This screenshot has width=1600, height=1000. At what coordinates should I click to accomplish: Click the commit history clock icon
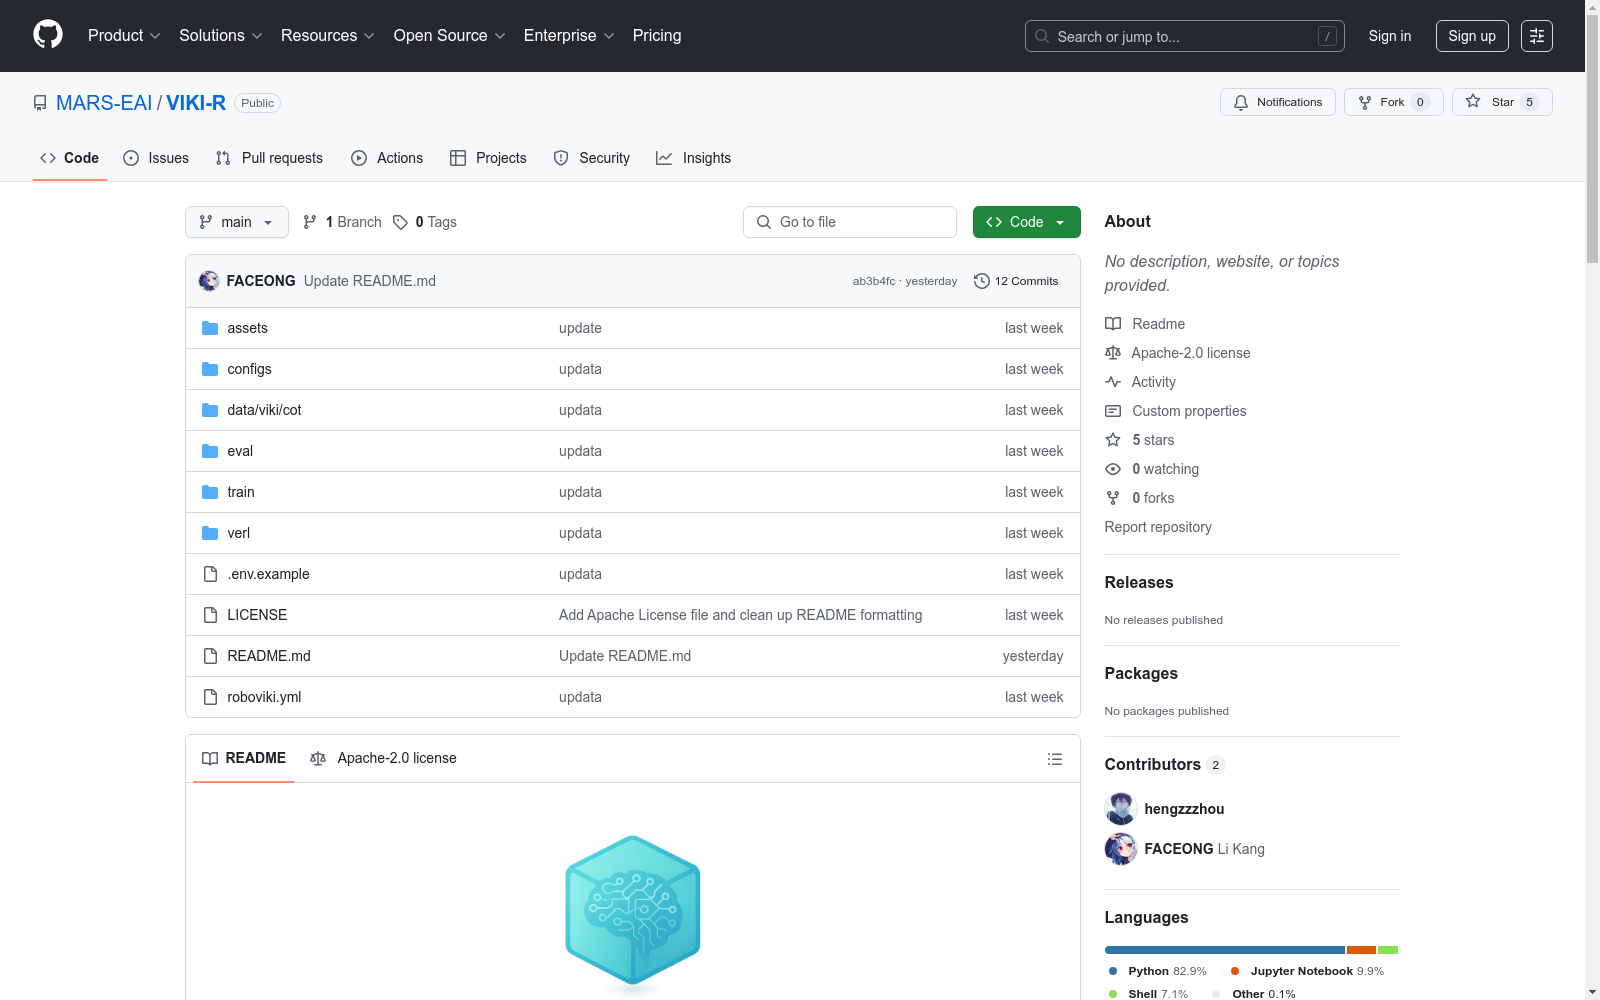click(x=982, y=281)
